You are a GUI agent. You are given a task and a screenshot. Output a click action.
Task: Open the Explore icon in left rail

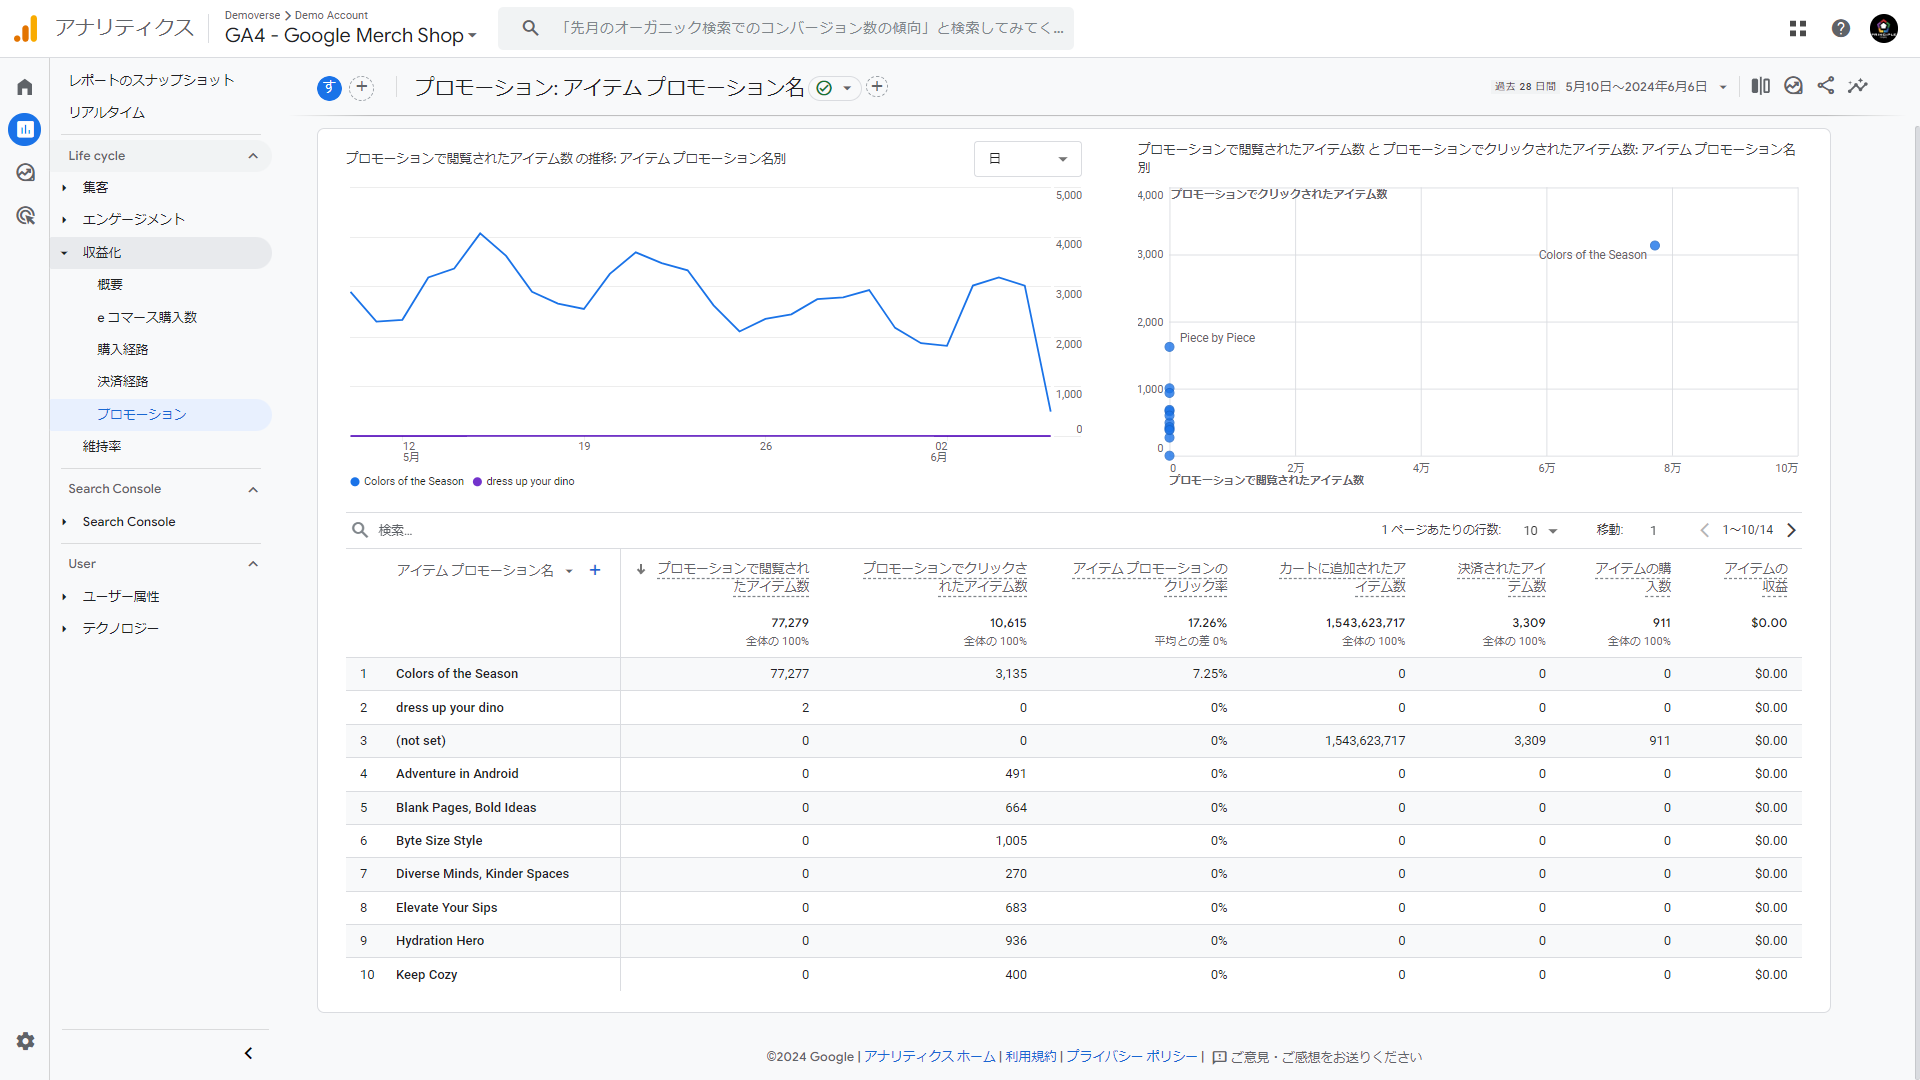click(25, 172)
